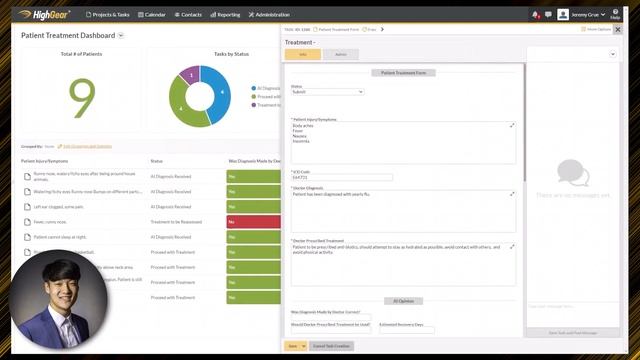Open the Reporting menu
Image resolution: width=640 pixels, height=360 pixels.
pyautogui.click(x=225, y=15)
